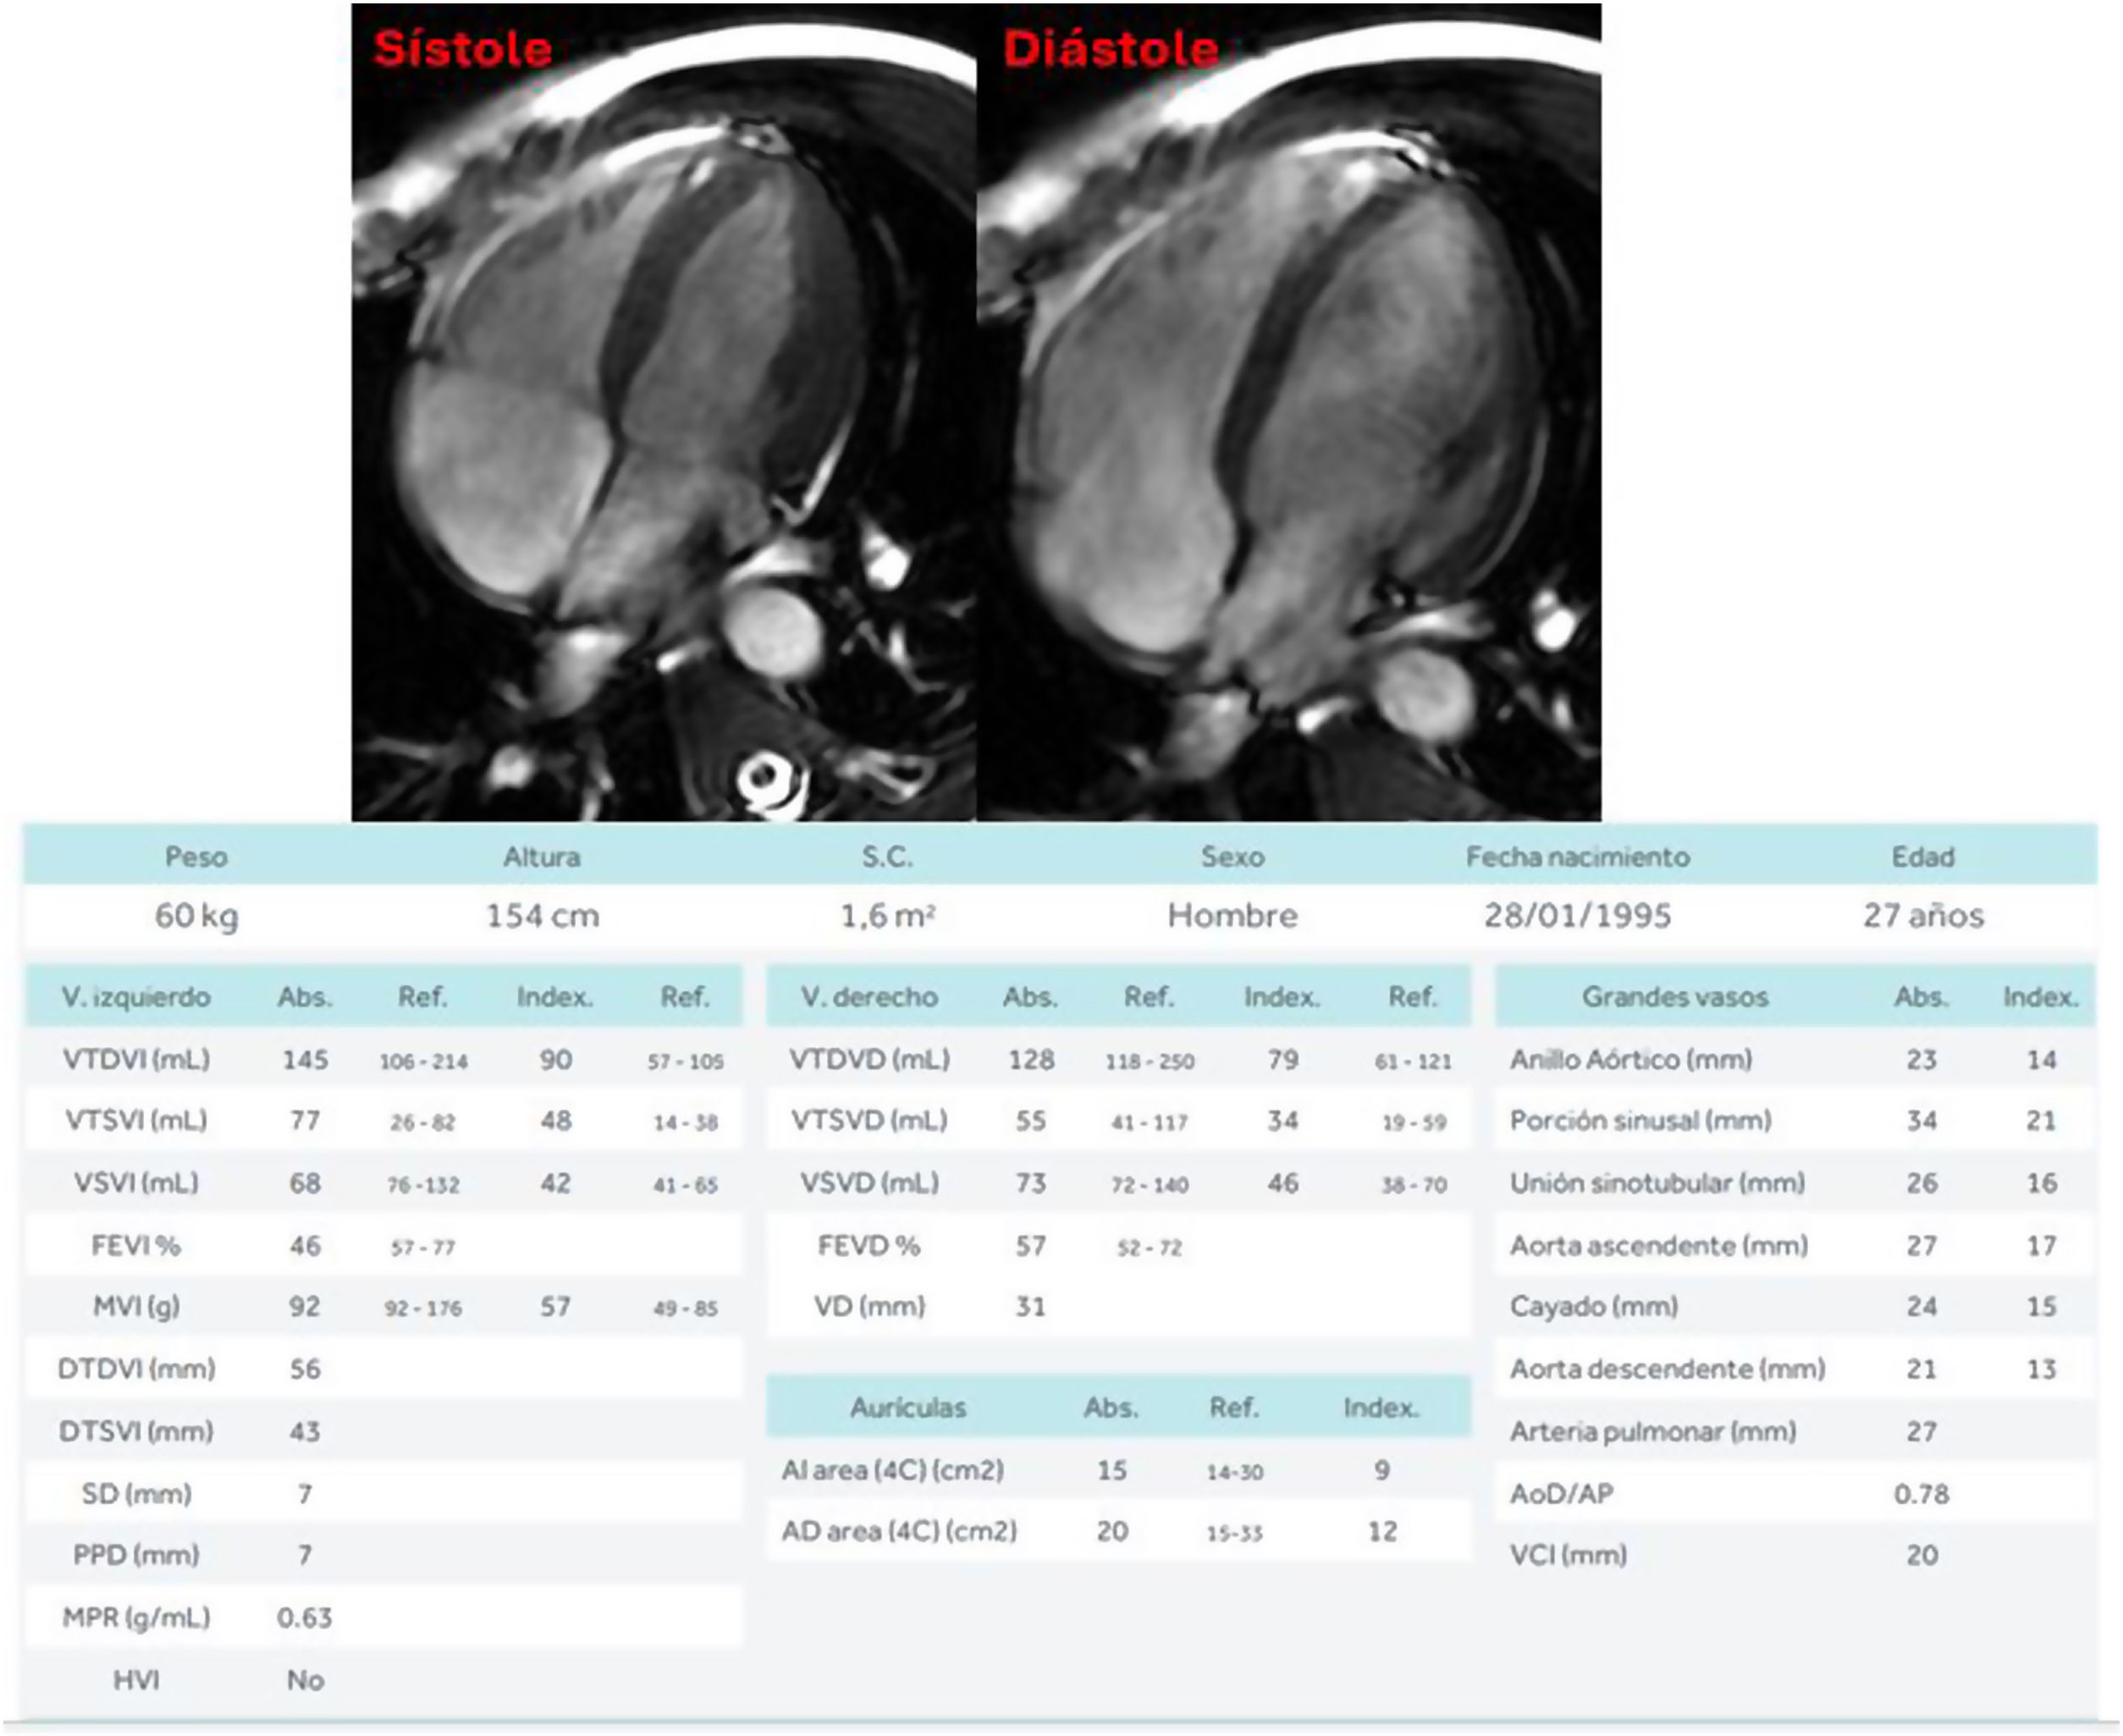The width and height of the screenshot is (2123, 1736).
Task: Select the Peso column header
Action: [196, 857]
